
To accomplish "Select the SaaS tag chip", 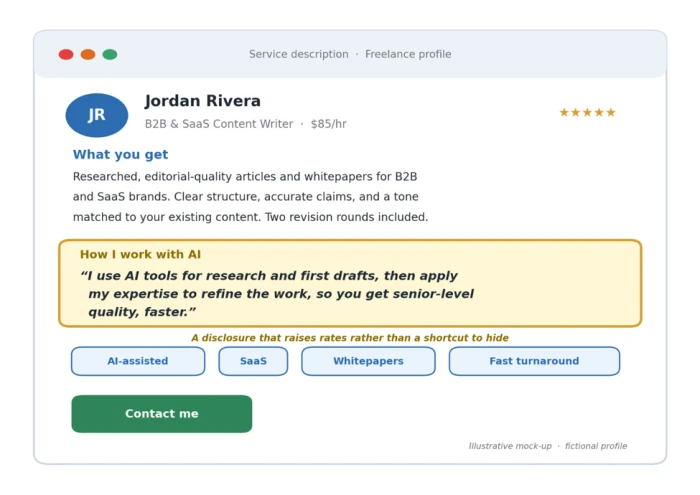I will [x=253, y=361].
